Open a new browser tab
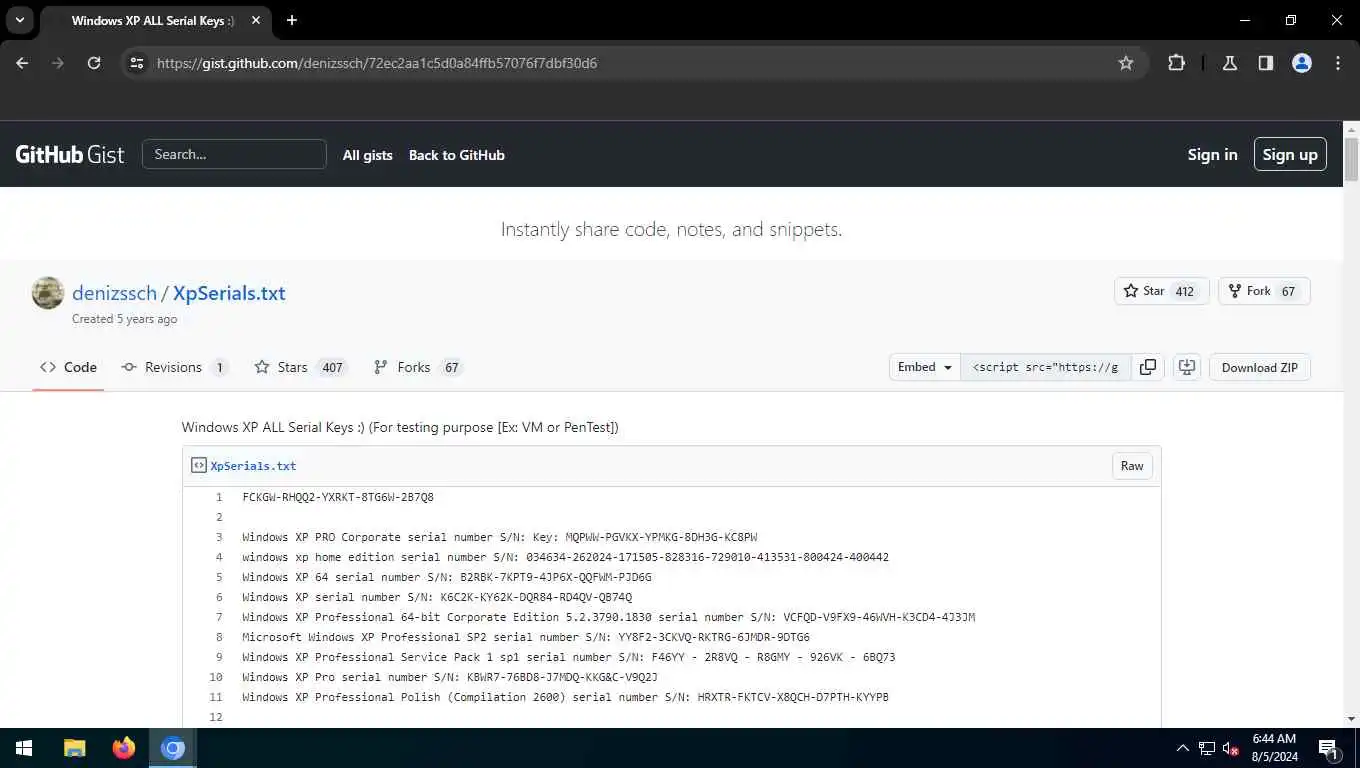 pyautogui.click(x=292, y=20)
